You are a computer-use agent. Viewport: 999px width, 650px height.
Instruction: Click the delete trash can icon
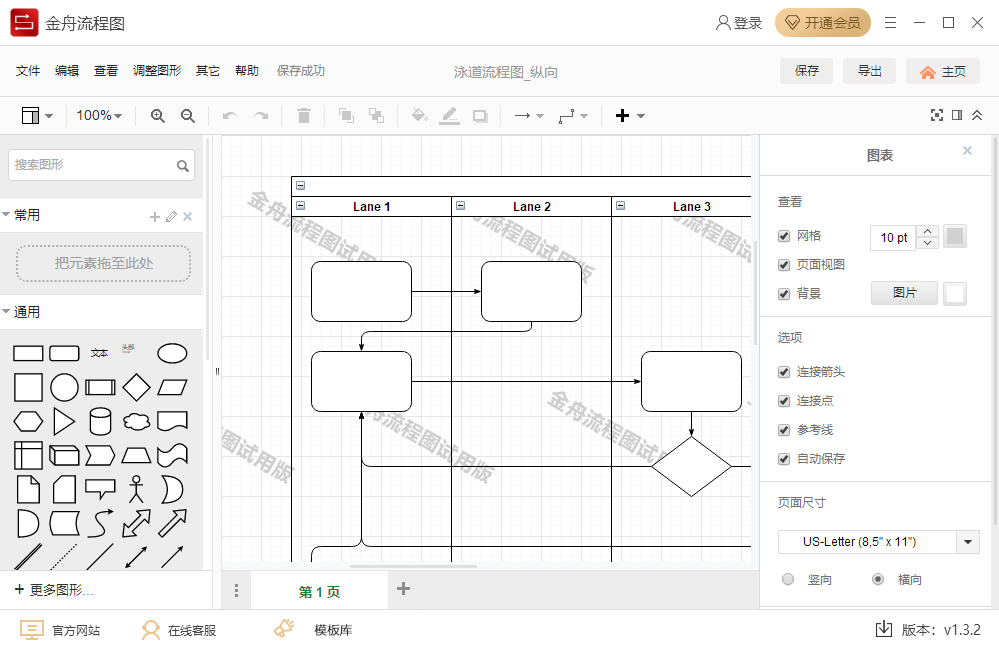point(304,116)
